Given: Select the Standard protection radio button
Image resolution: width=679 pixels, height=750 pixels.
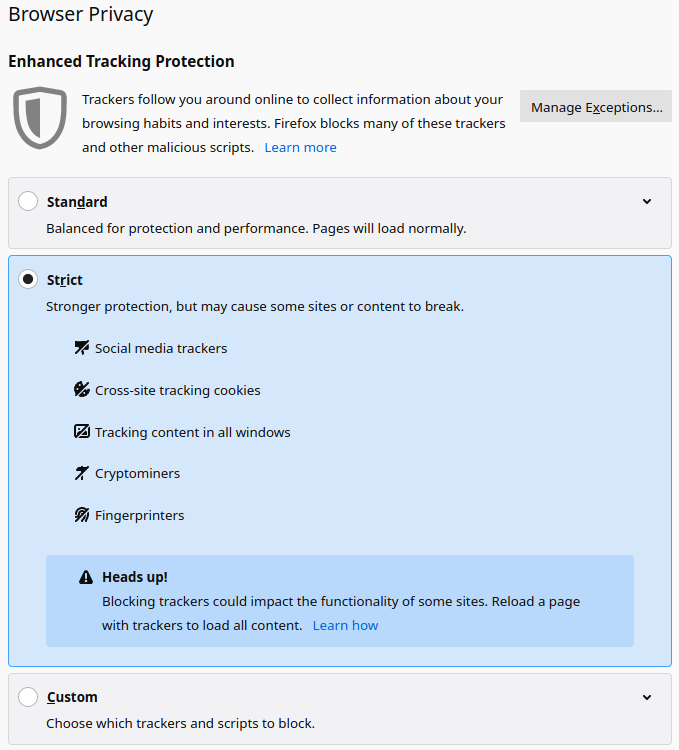Looking at the screenshot, I should pyautogui.click(x=28, y=201).
